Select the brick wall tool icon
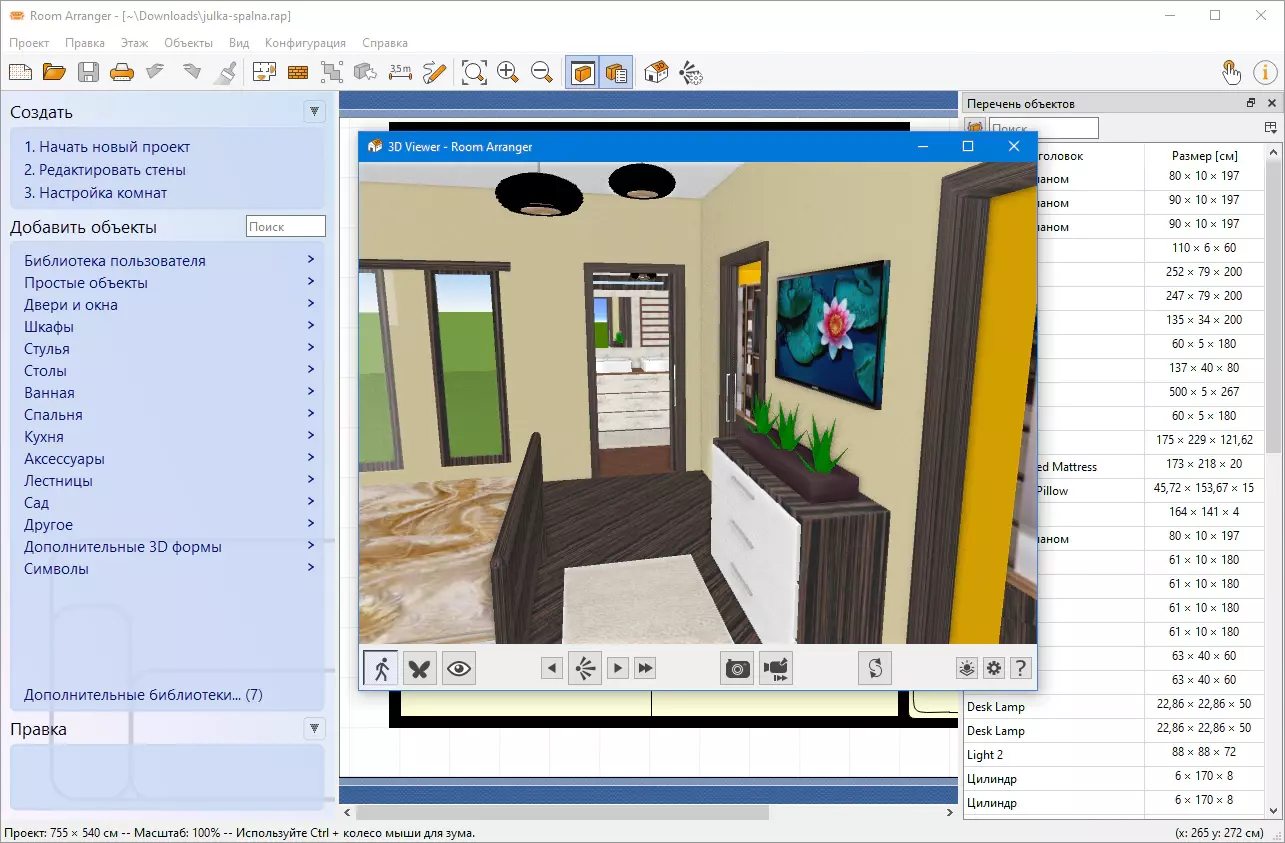 [x=298, y=72]
